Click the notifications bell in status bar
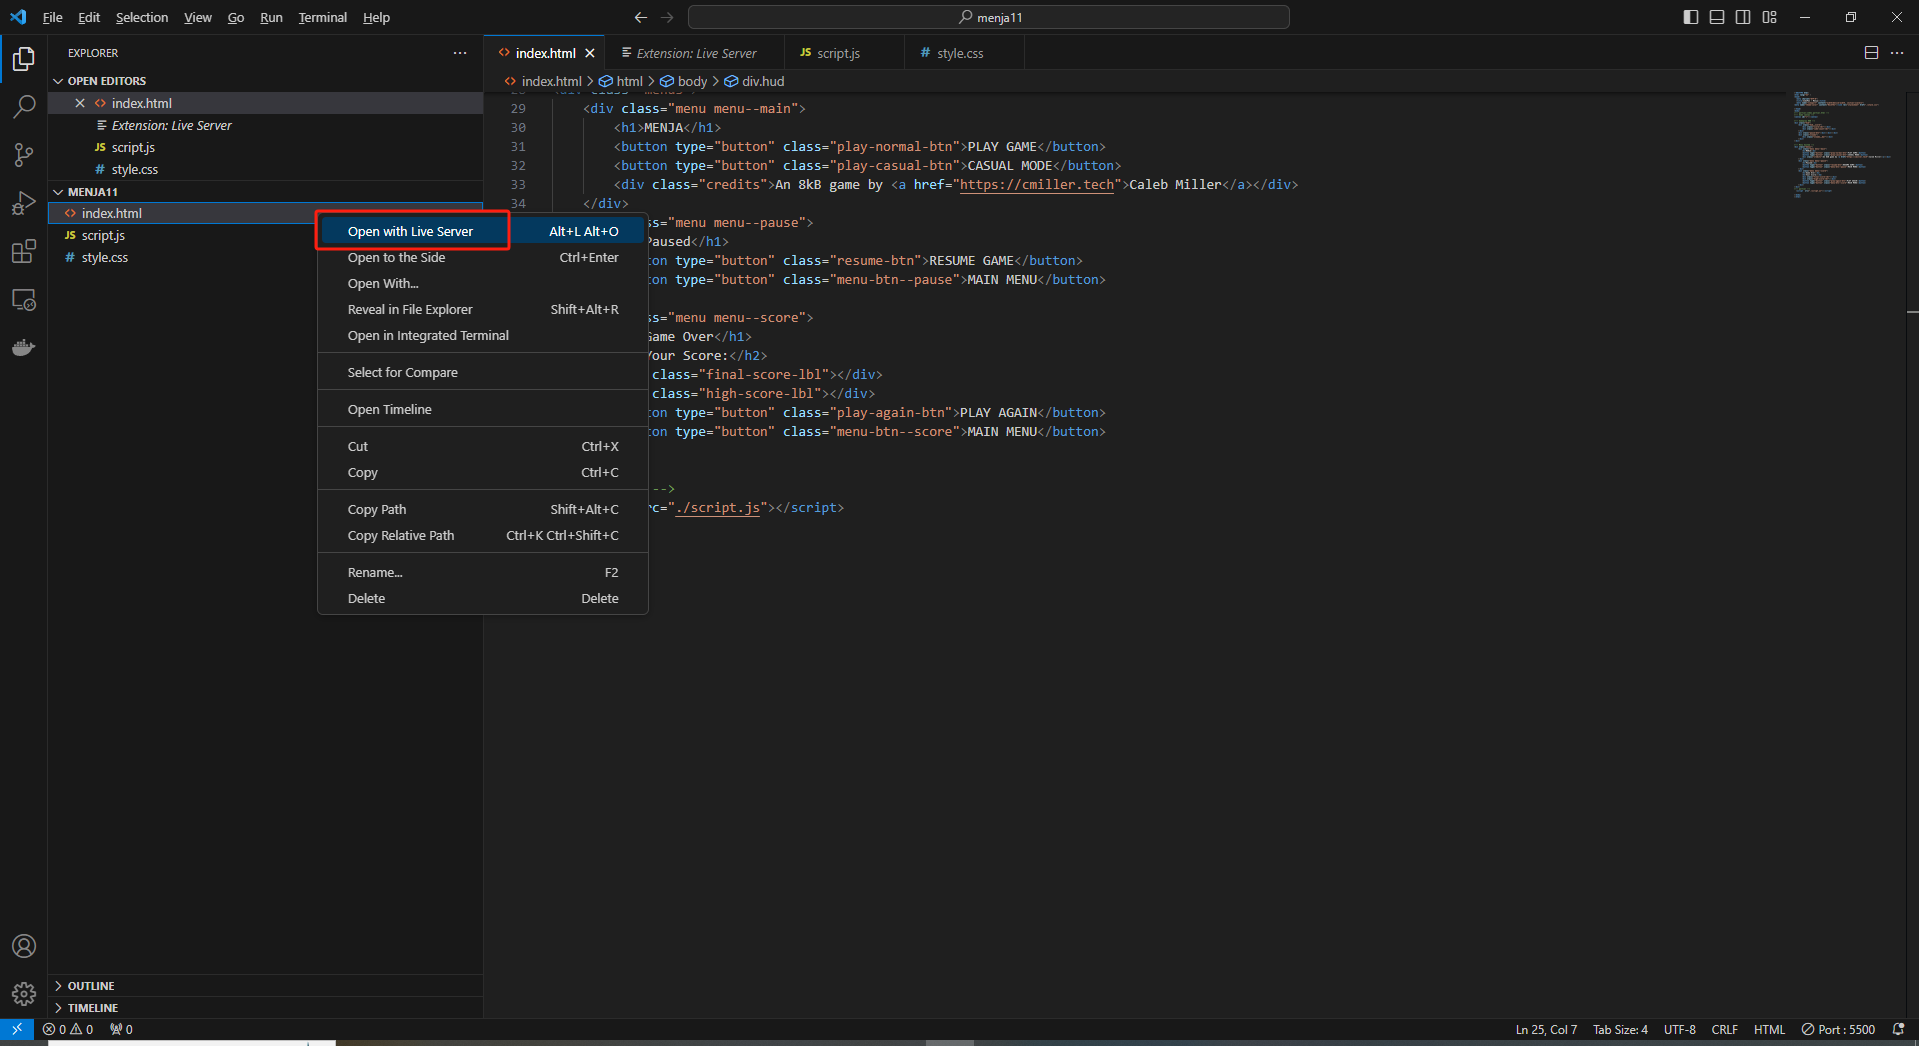The width and height of the screenshot is (1919, 1046). 1898,1029
